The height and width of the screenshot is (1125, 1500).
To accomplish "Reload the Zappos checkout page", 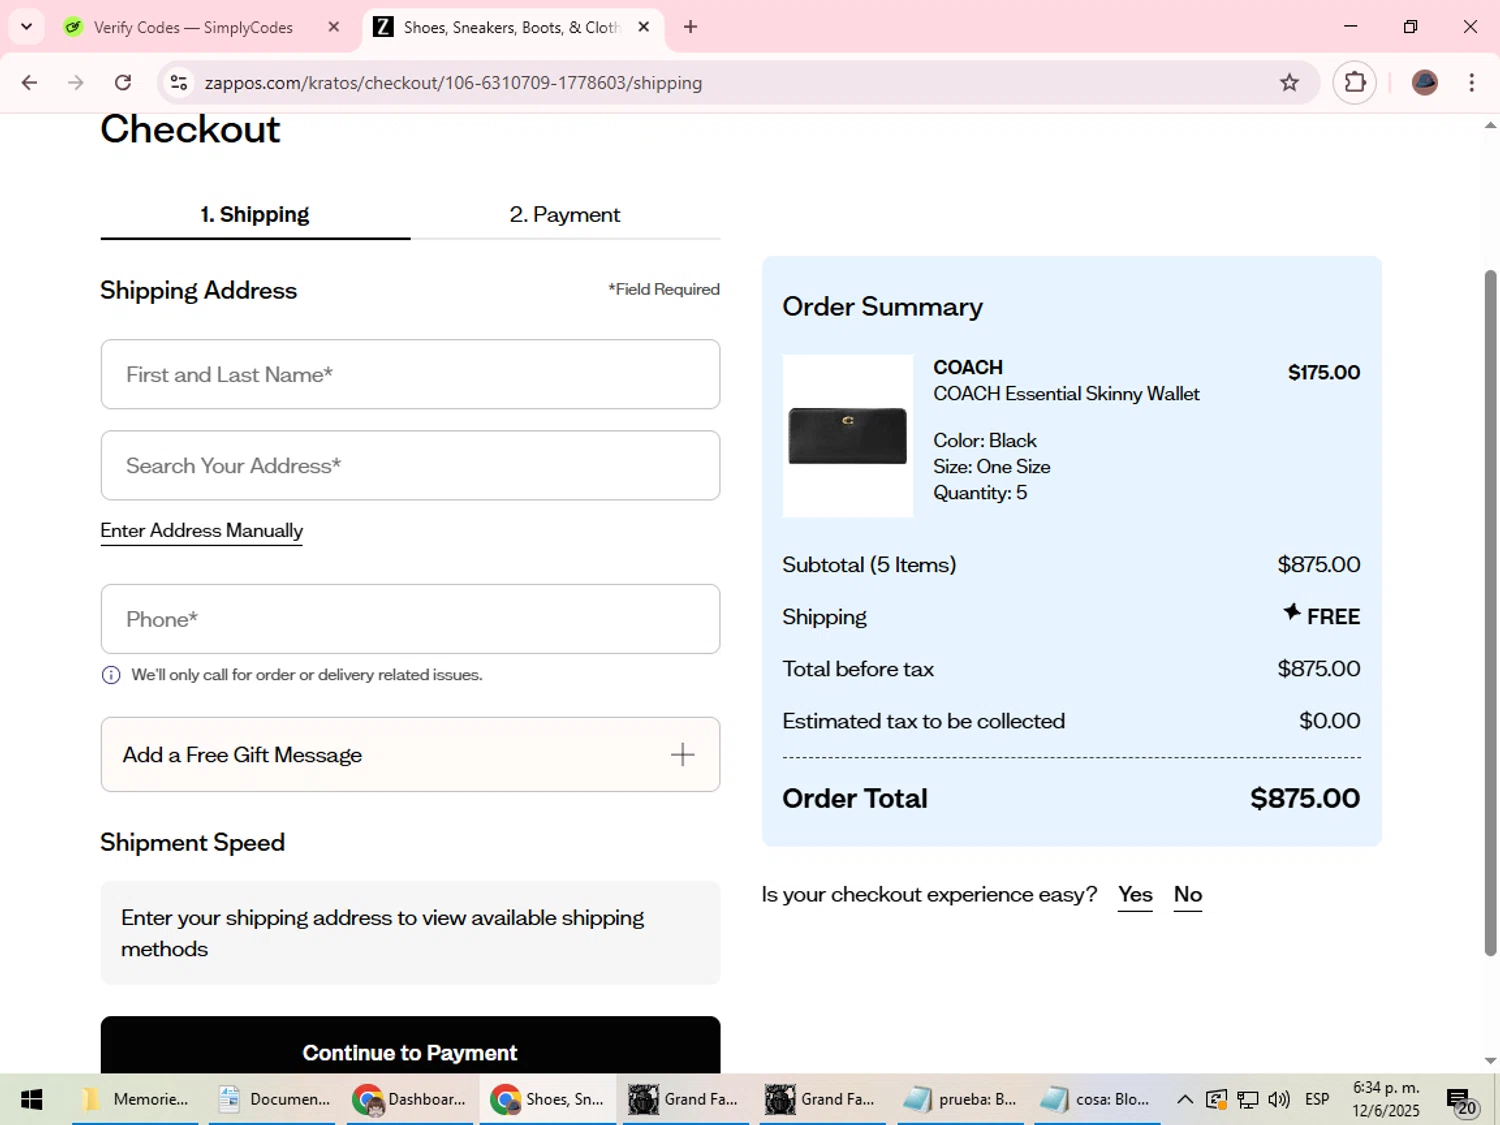I will click(123, 83).
